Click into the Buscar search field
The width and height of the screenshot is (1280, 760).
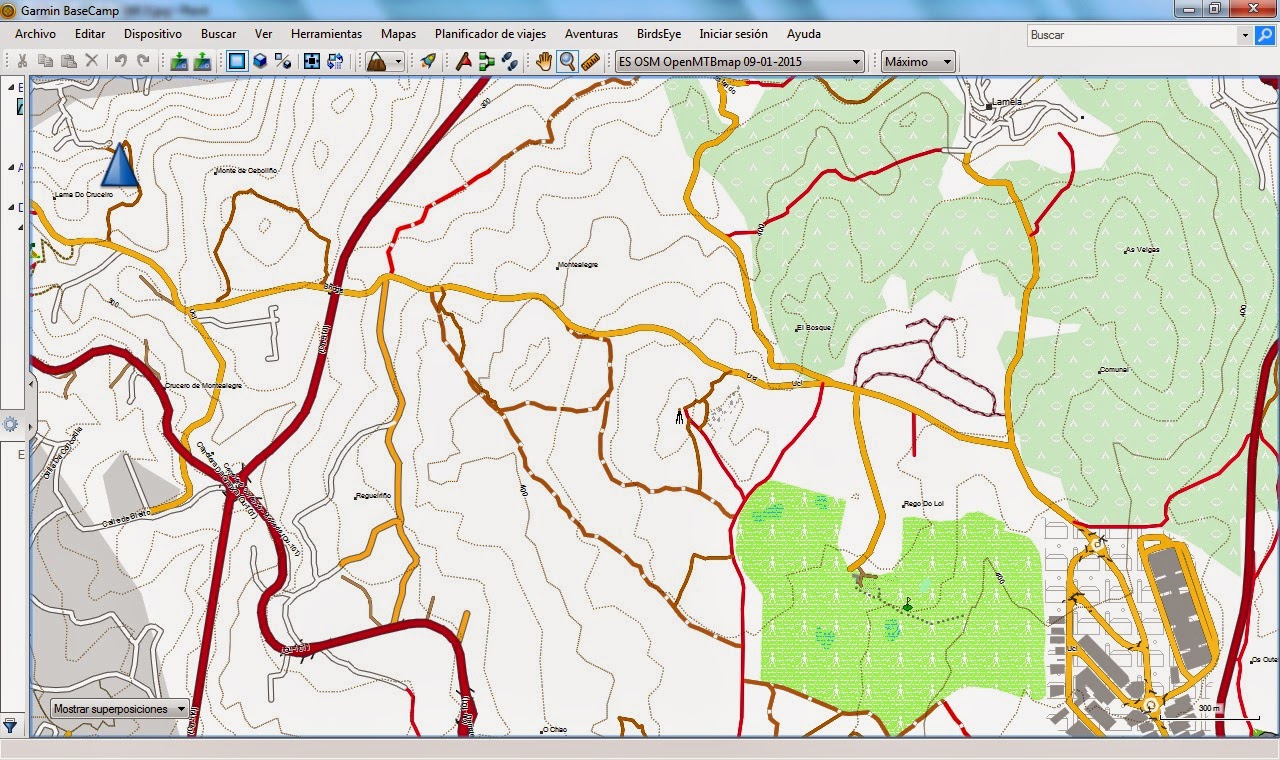pyautogui.click(x=1133, y=35)
